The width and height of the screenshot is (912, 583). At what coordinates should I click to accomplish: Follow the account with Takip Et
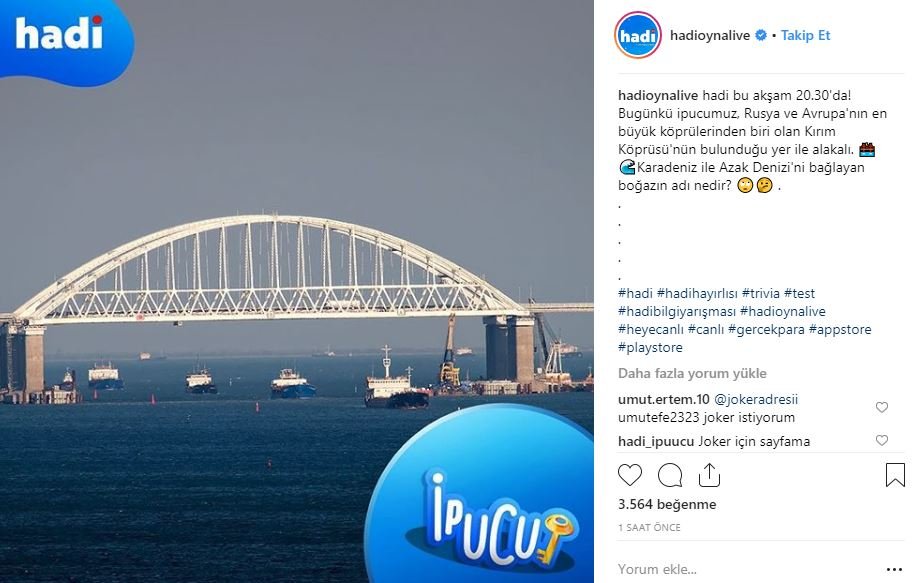tap(805, 35)
